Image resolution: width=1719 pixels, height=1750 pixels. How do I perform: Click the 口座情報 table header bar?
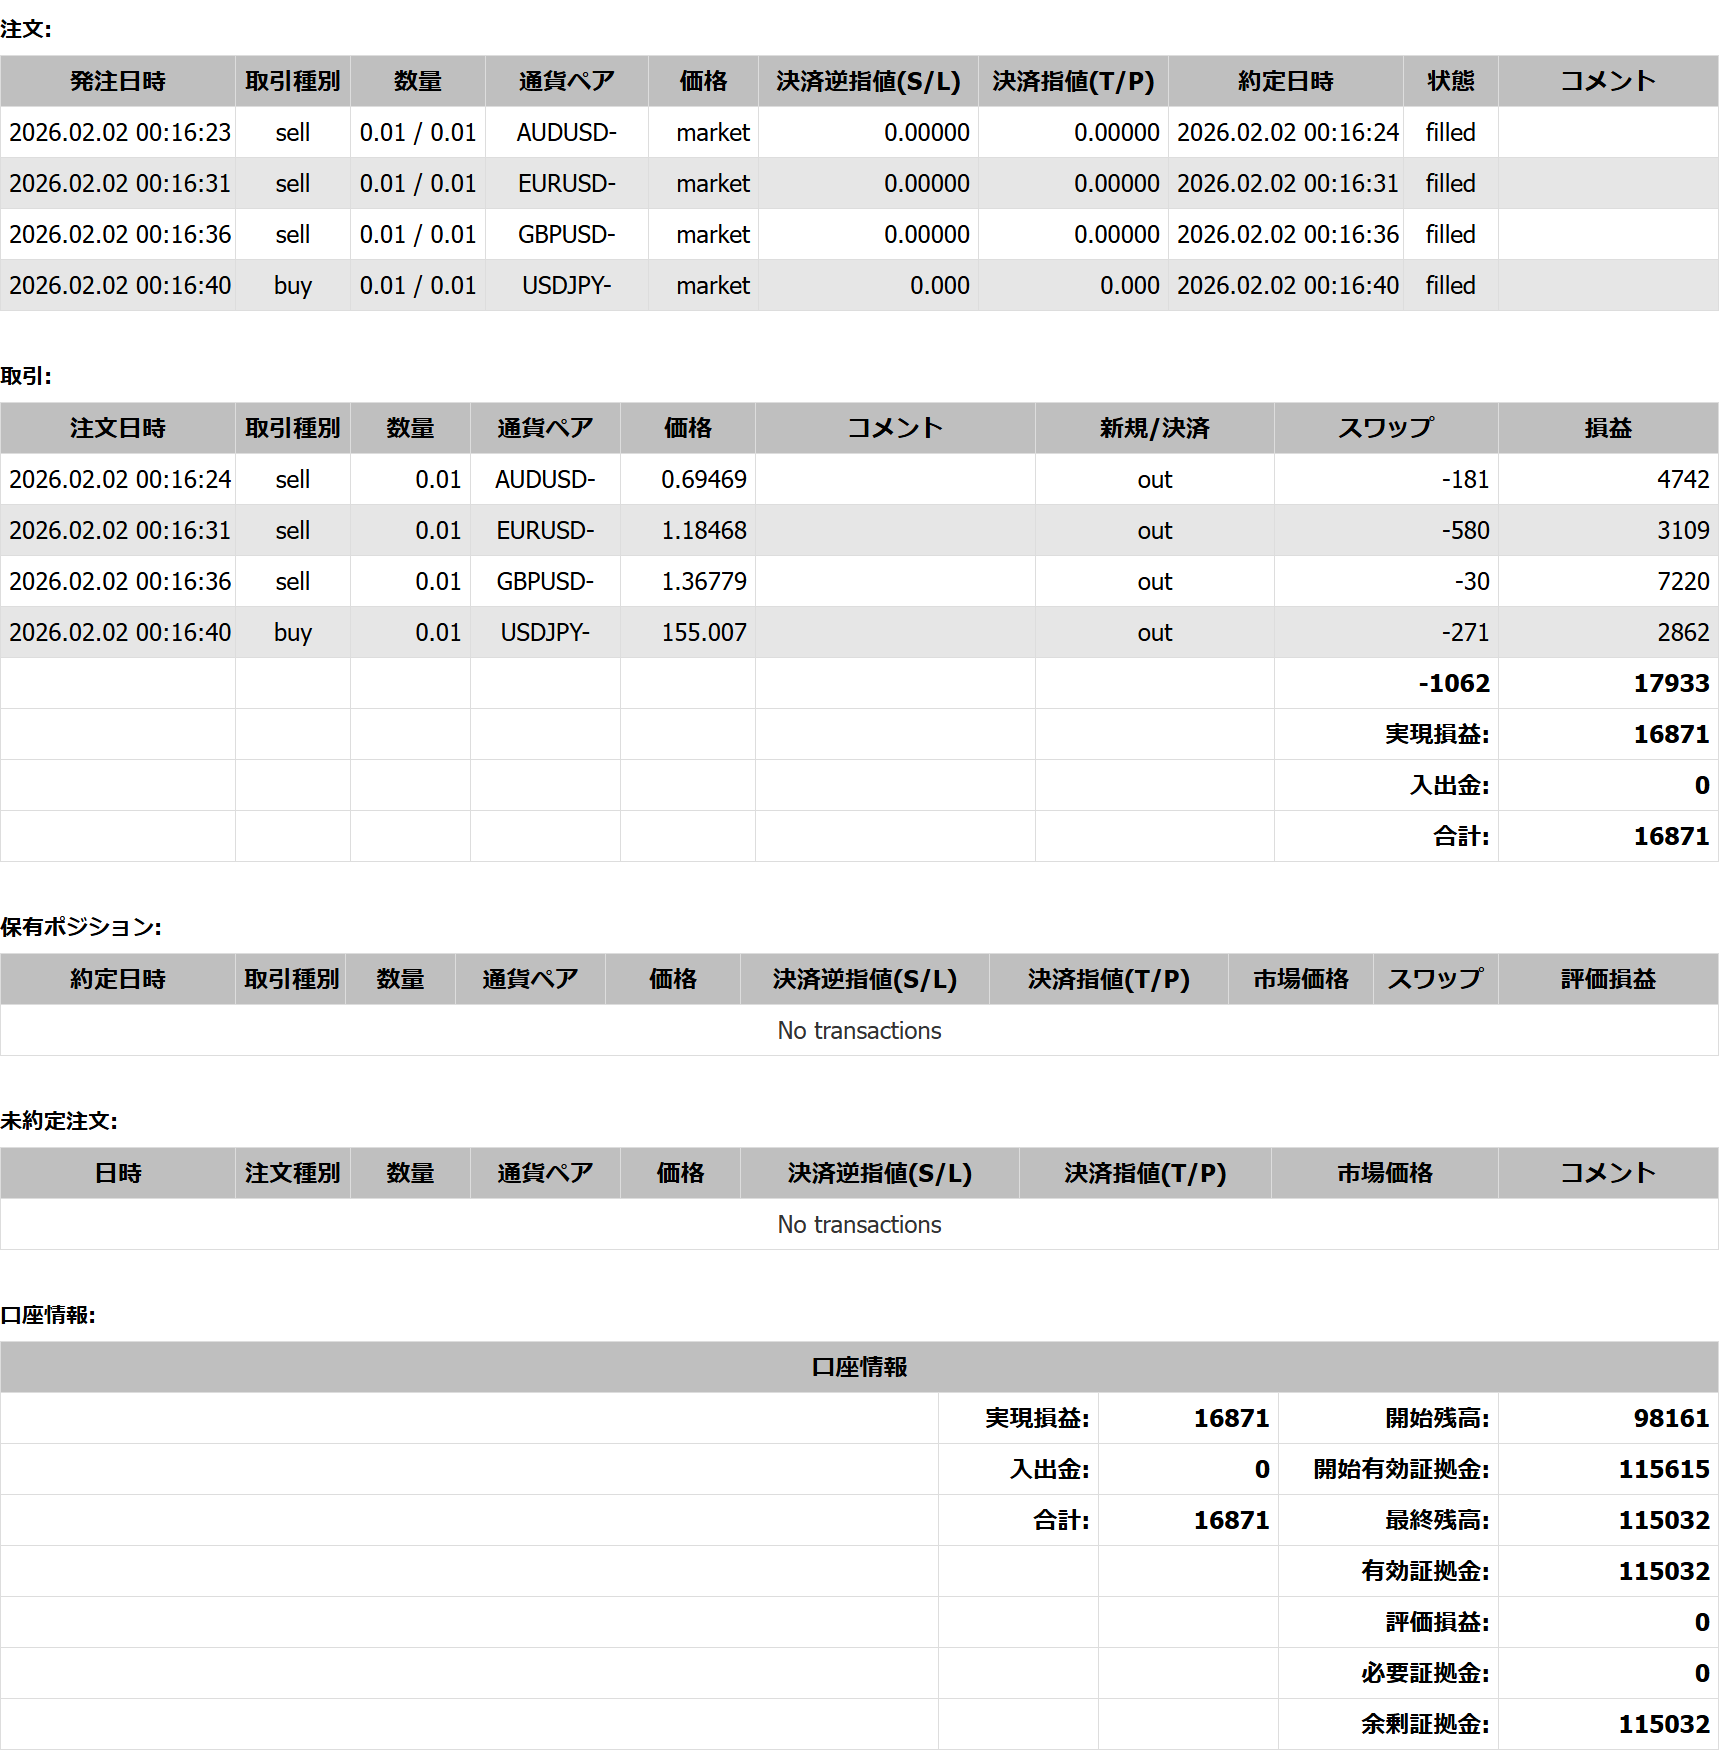point(859,1367)
